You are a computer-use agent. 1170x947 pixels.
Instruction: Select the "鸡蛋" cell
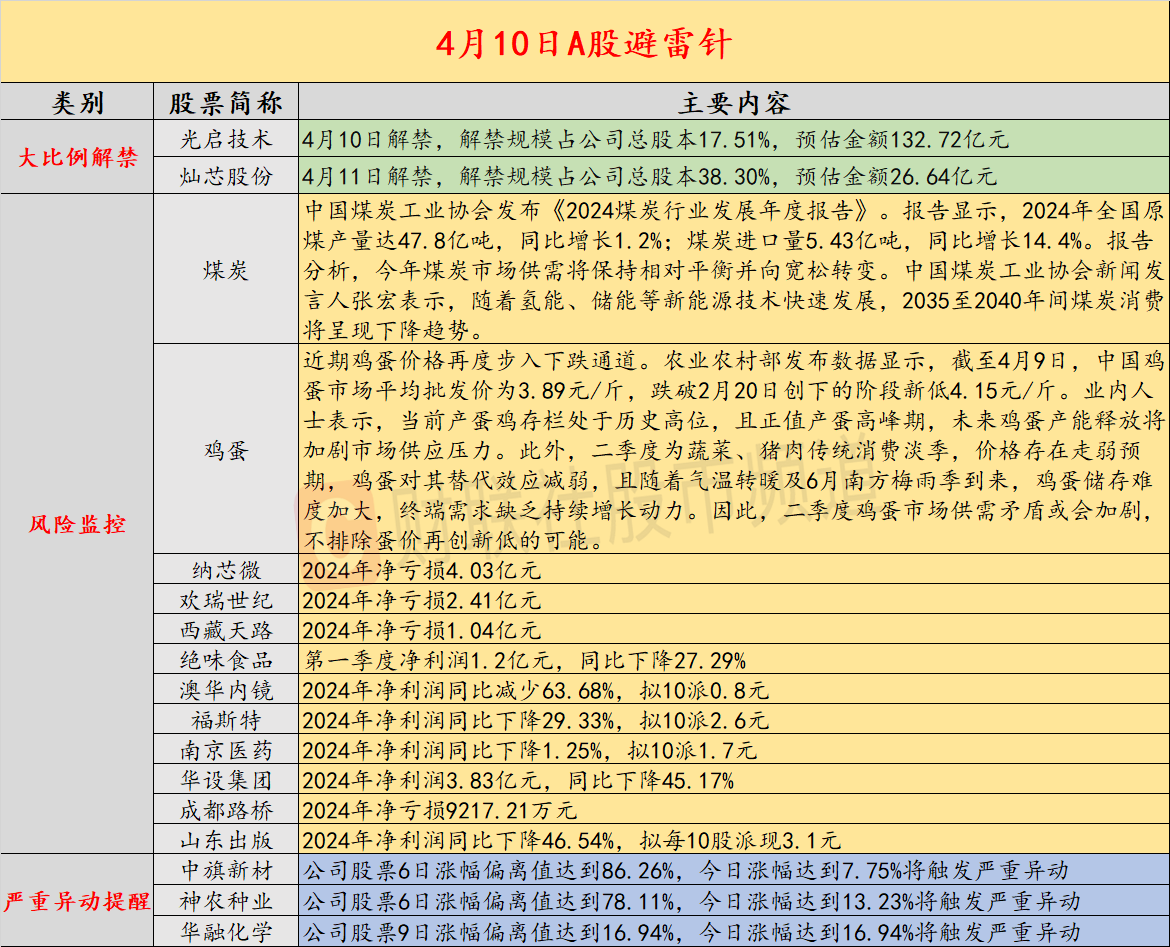[x=226, y=450]
